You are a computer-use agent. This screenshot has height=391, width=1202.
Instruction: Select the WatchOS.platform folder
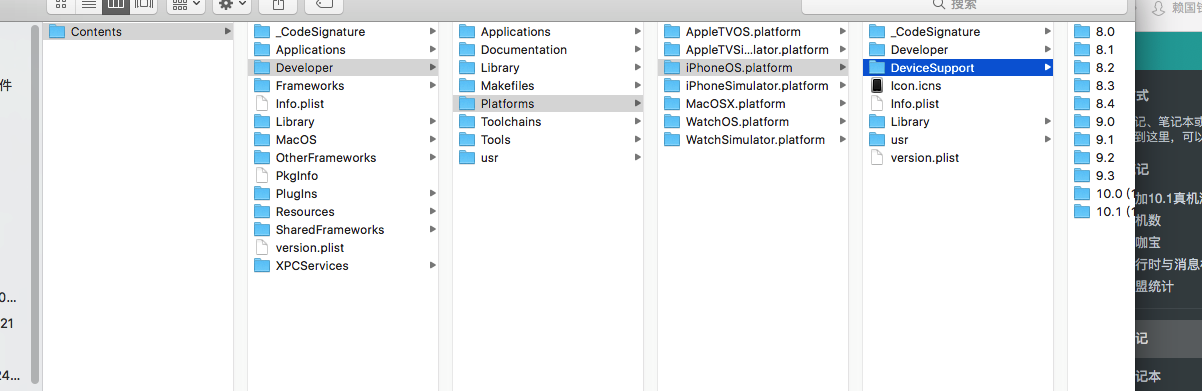[x=753, y=122]
